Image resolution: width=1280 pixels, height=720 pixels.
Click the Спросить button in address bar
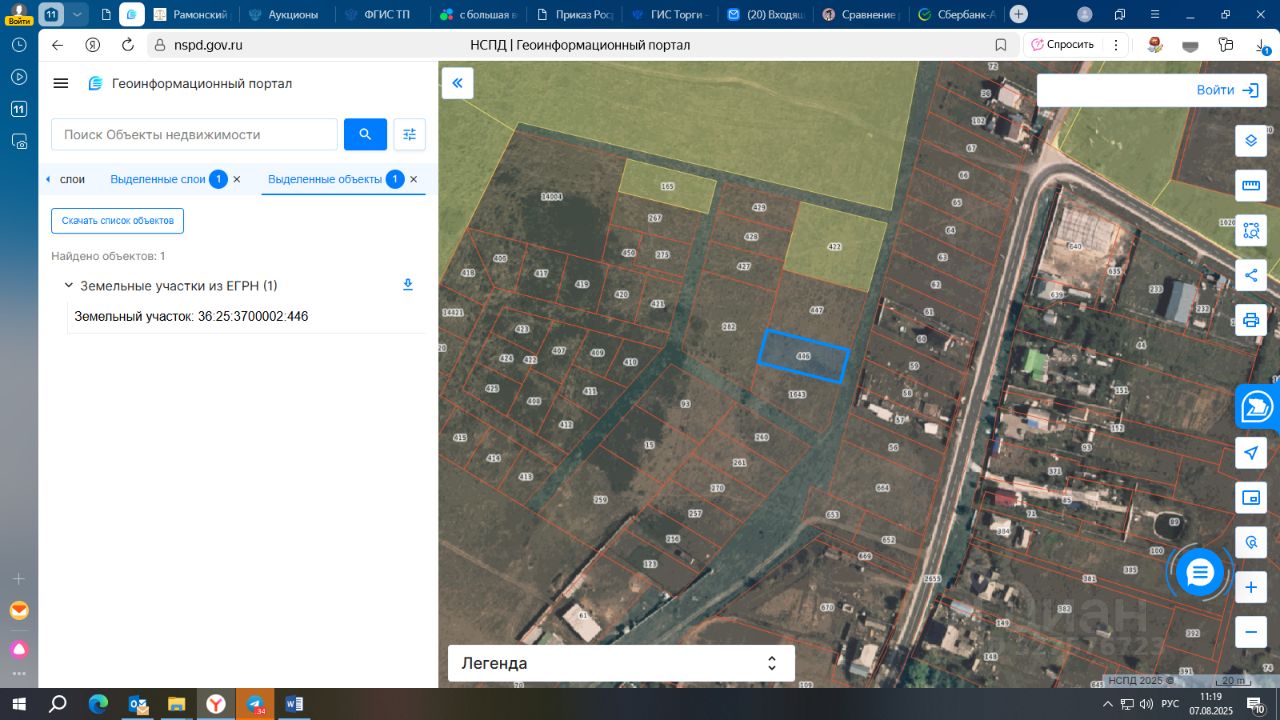click(x=1063, y=45)
